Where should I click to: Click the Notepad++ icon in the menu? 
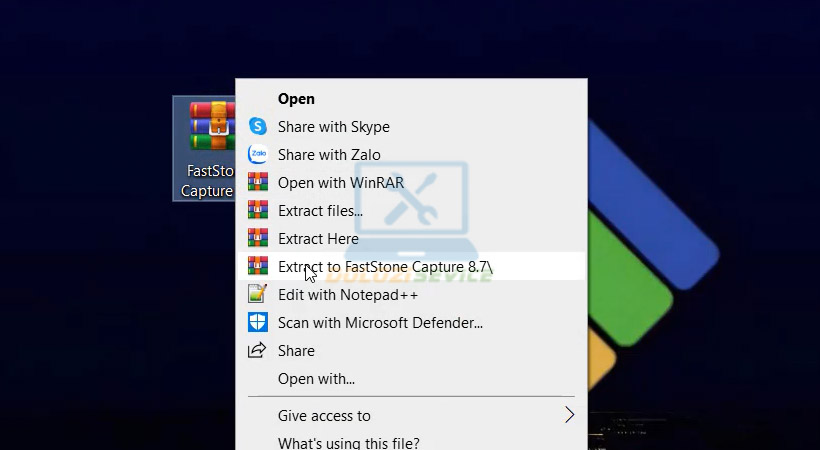coord(258,295)
